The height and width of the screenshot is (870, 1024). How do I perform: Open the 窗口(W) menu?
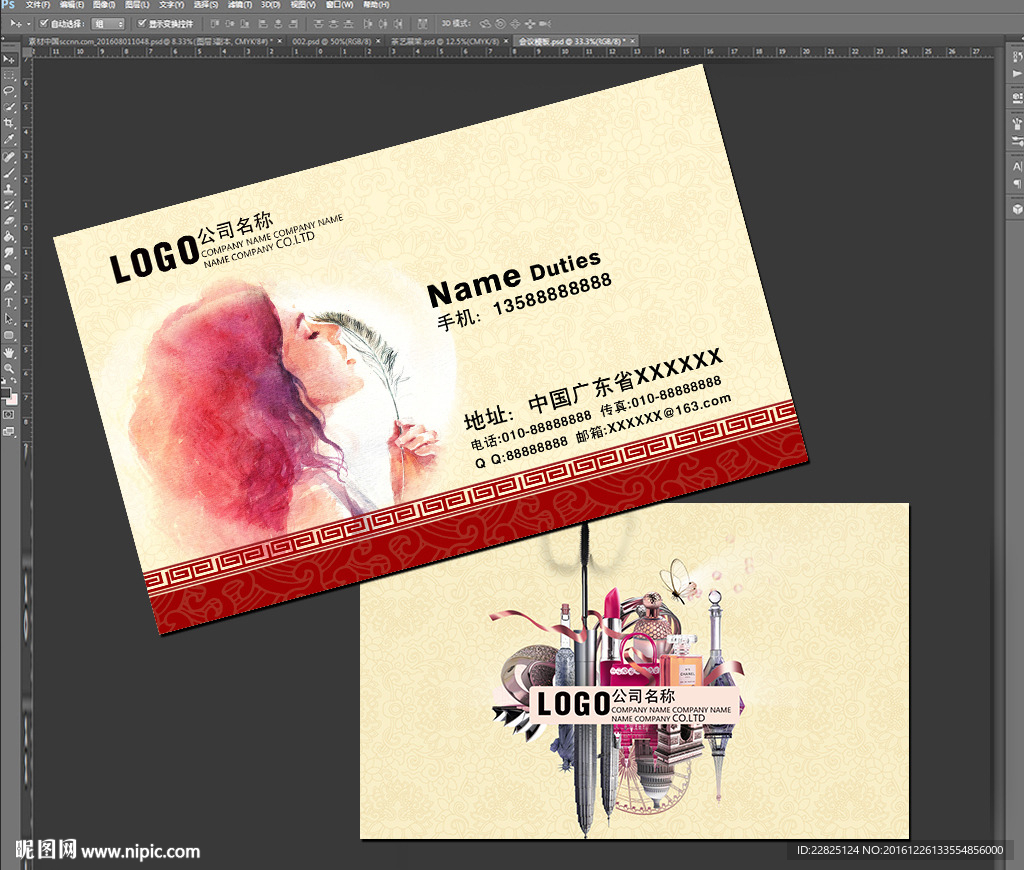coord(340,5)
